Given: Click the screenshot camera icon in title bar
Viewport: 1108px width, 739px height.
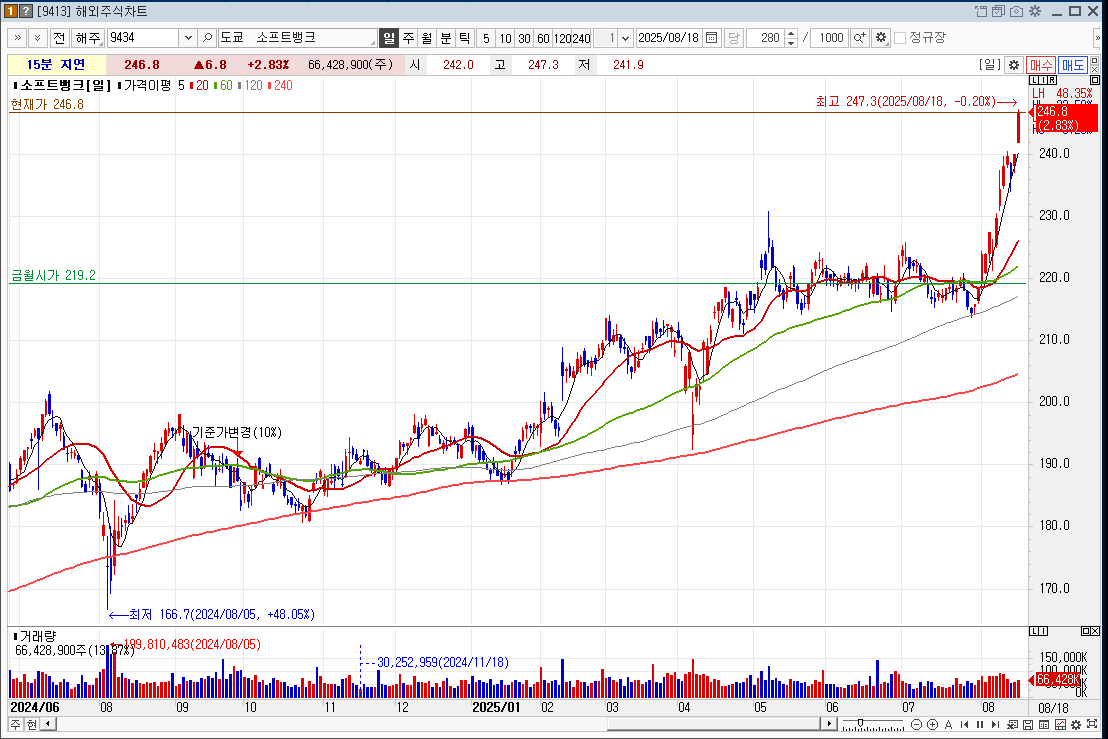Looking at the screenshot, I should (1016, 11).
